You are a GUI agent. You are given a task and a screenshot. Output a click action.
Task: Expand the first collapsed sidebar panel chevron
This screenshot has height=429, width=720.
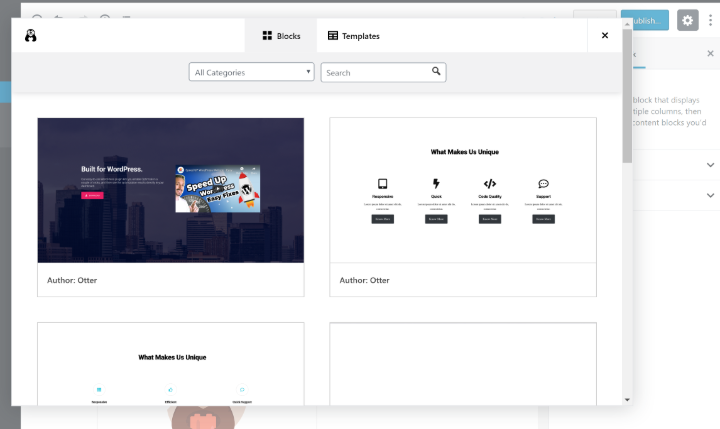[x=710, y=165]
